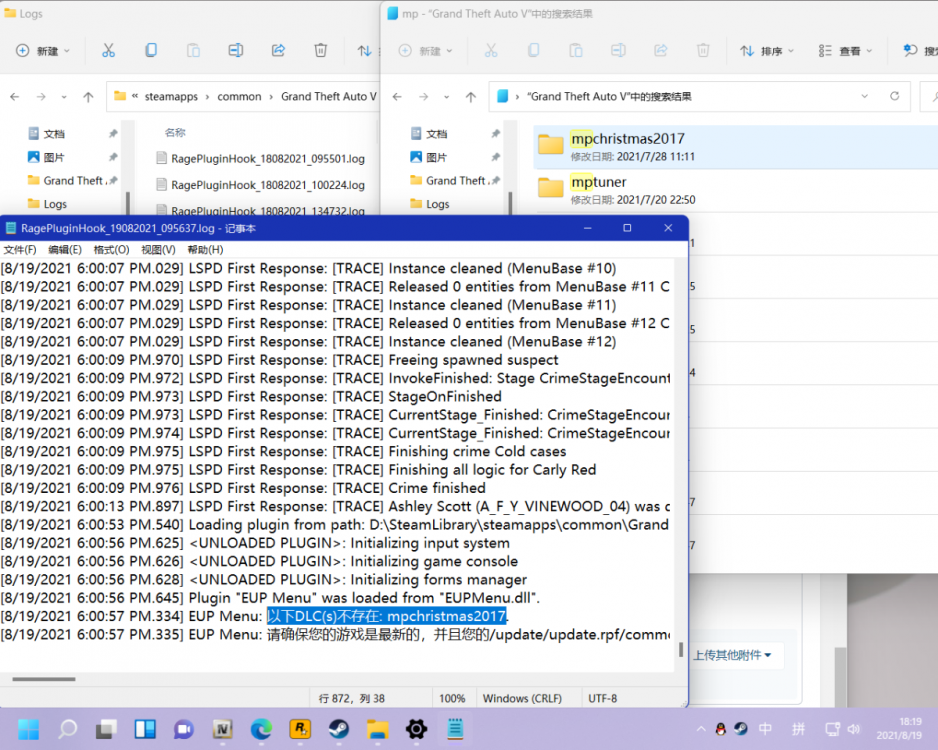
Task: Show hidden tray icons chevron
Action: click(701, 729)
